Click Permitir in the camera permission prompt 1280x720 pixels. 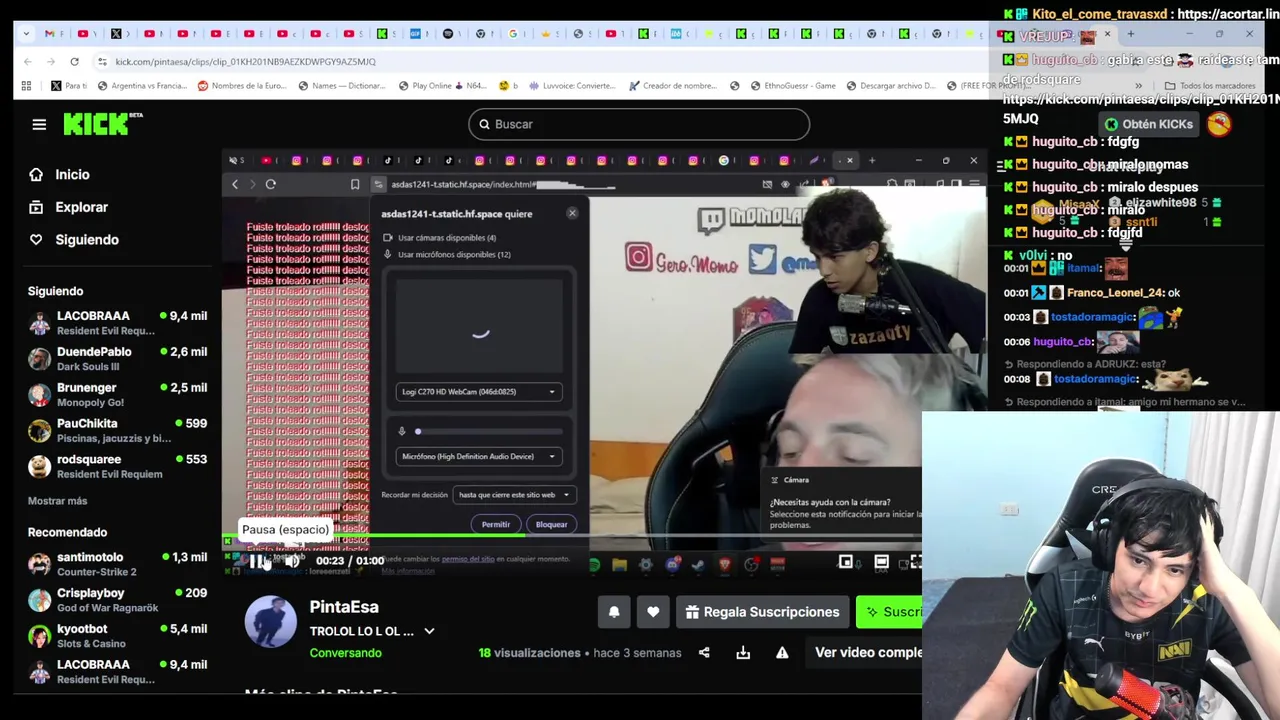coord(496,524)
